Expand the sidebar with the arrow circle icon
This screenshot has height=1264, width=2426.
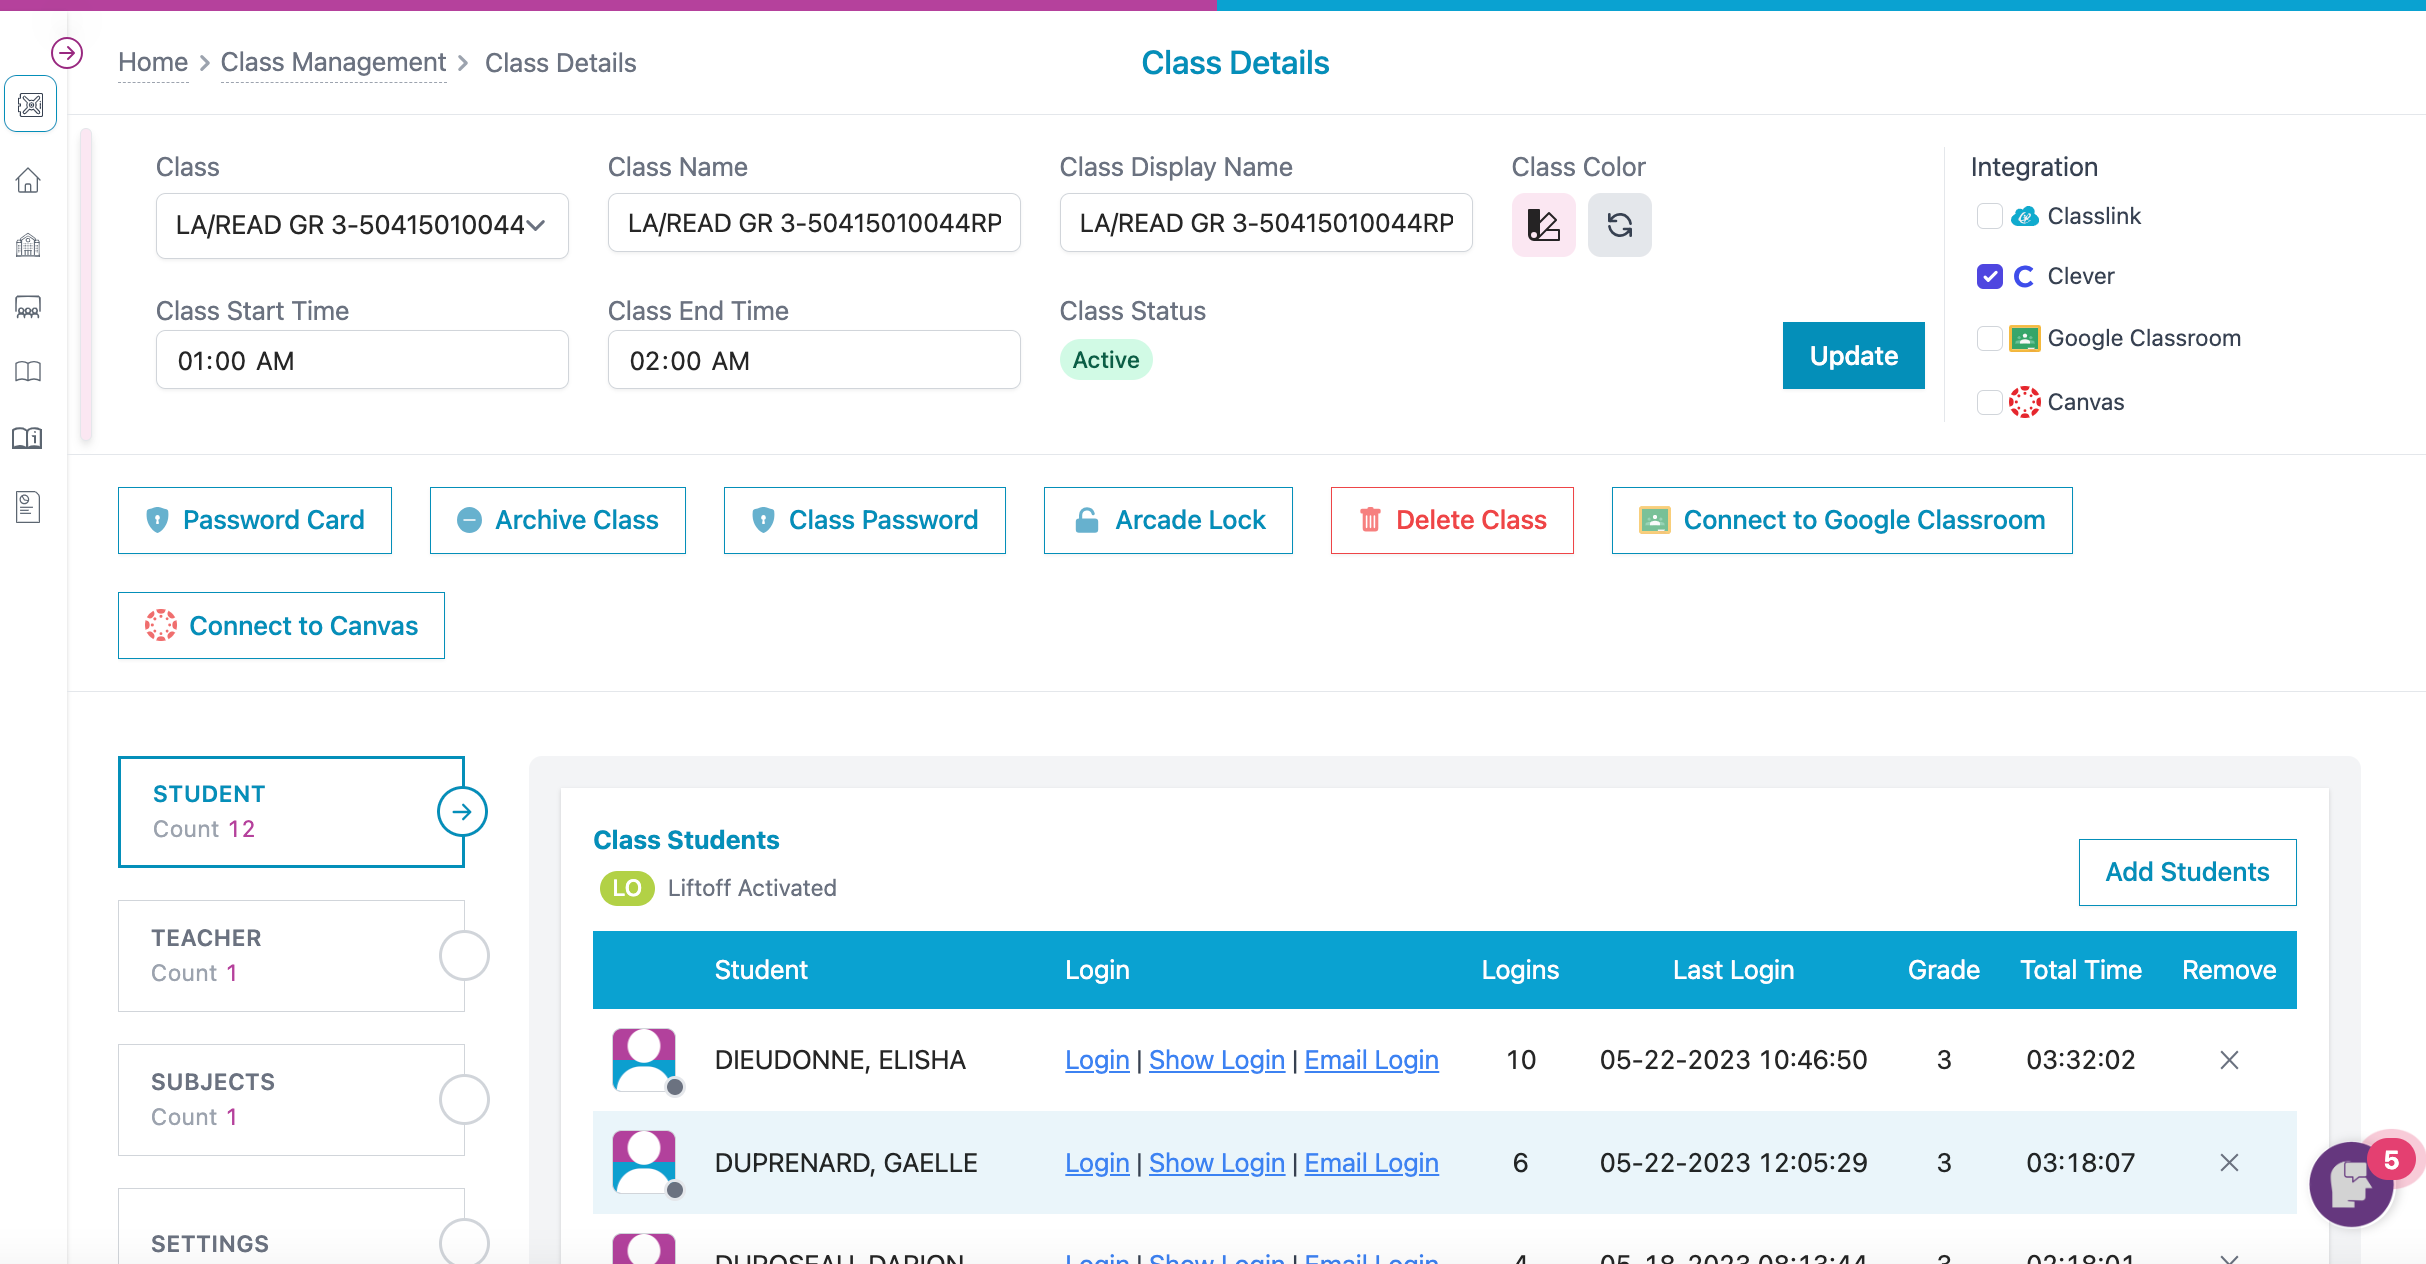[x=67, y=52]
